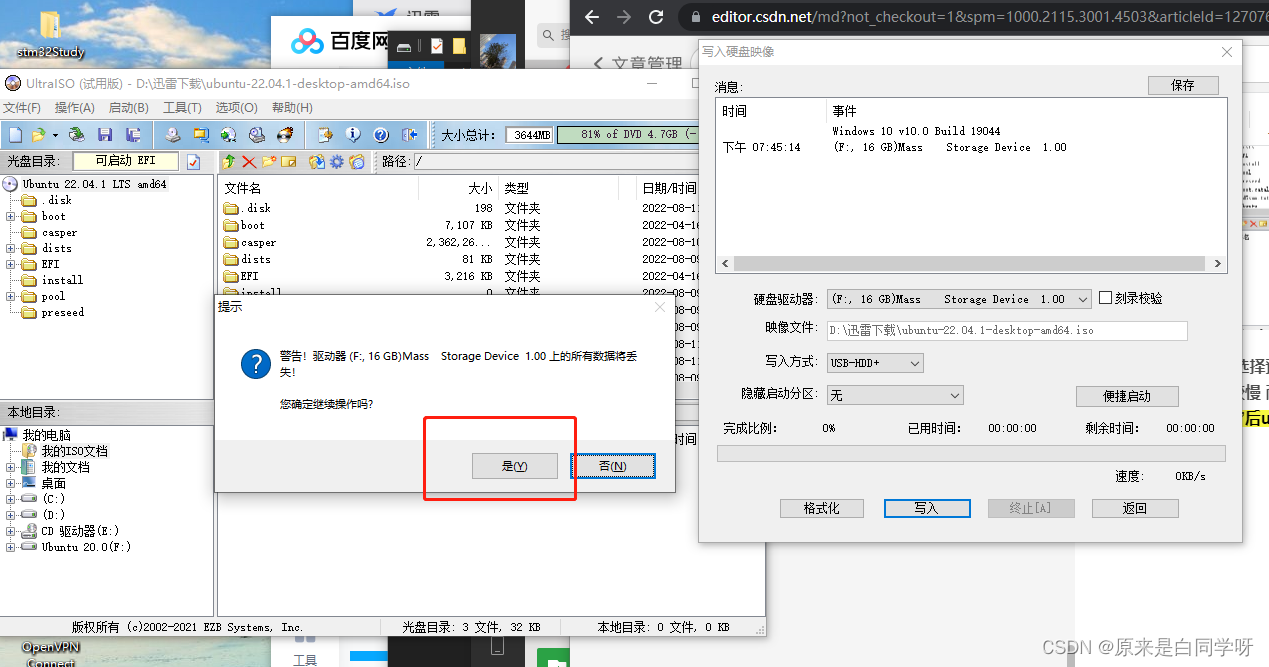Open the 启动(B) menu
Image resolution: width=1269 pixels, height=667 pixels.
[x=128, y=108]
